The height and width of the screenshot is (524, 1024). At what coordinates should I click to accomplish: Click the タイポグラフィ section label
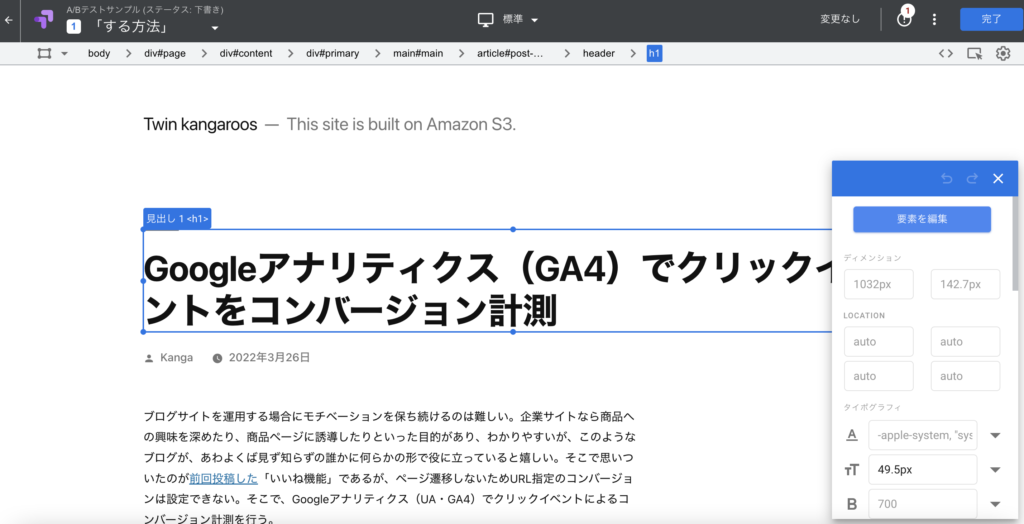point(872,408)
